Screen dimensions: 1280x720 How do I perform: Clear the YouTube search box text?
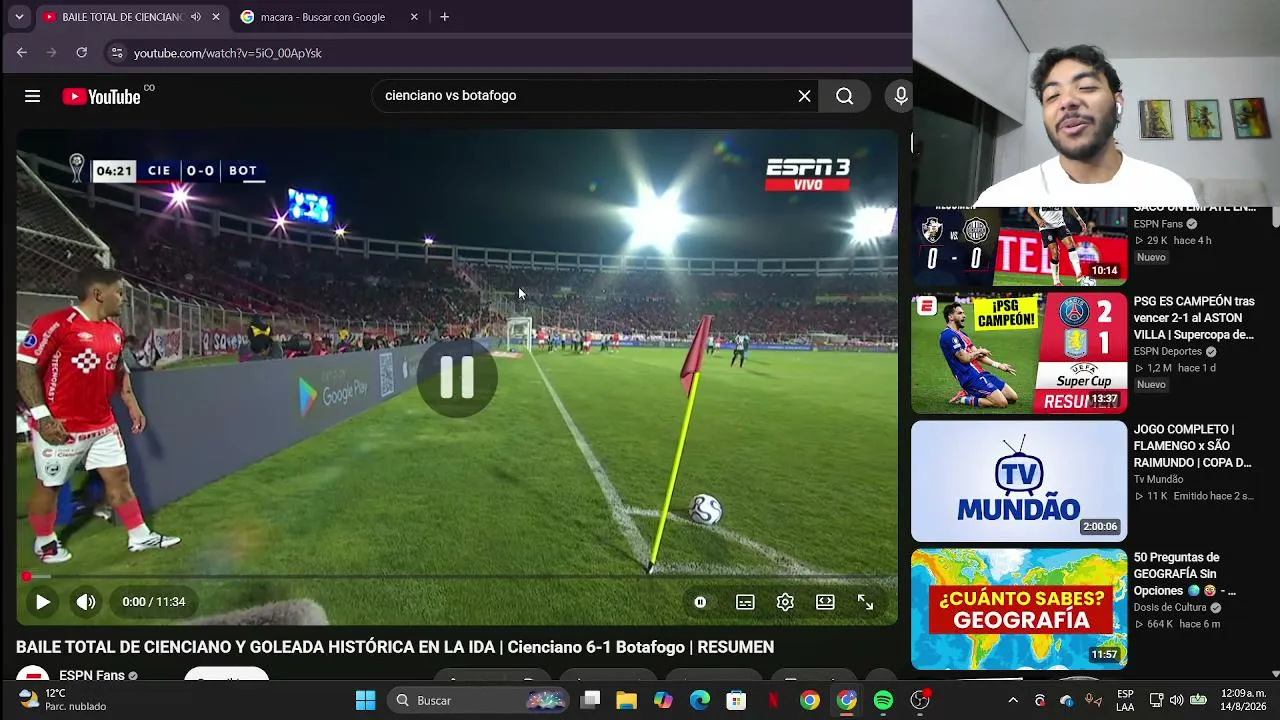tap(804, 96)
